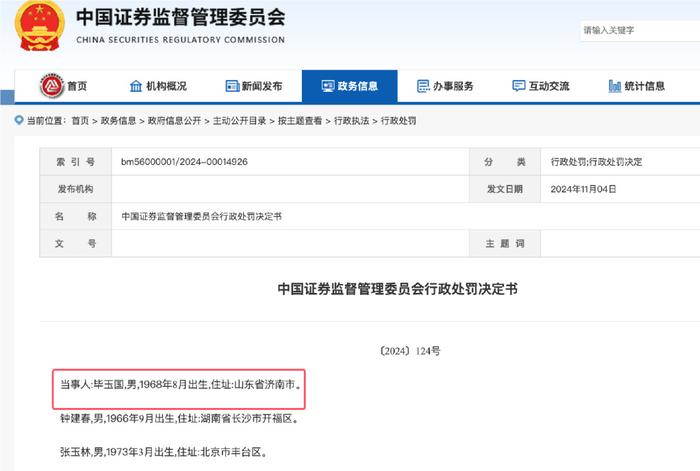Go to 主动公开目录 in the breadcrumb
This screenshot has height=471, width=700.
pos(240,121)
